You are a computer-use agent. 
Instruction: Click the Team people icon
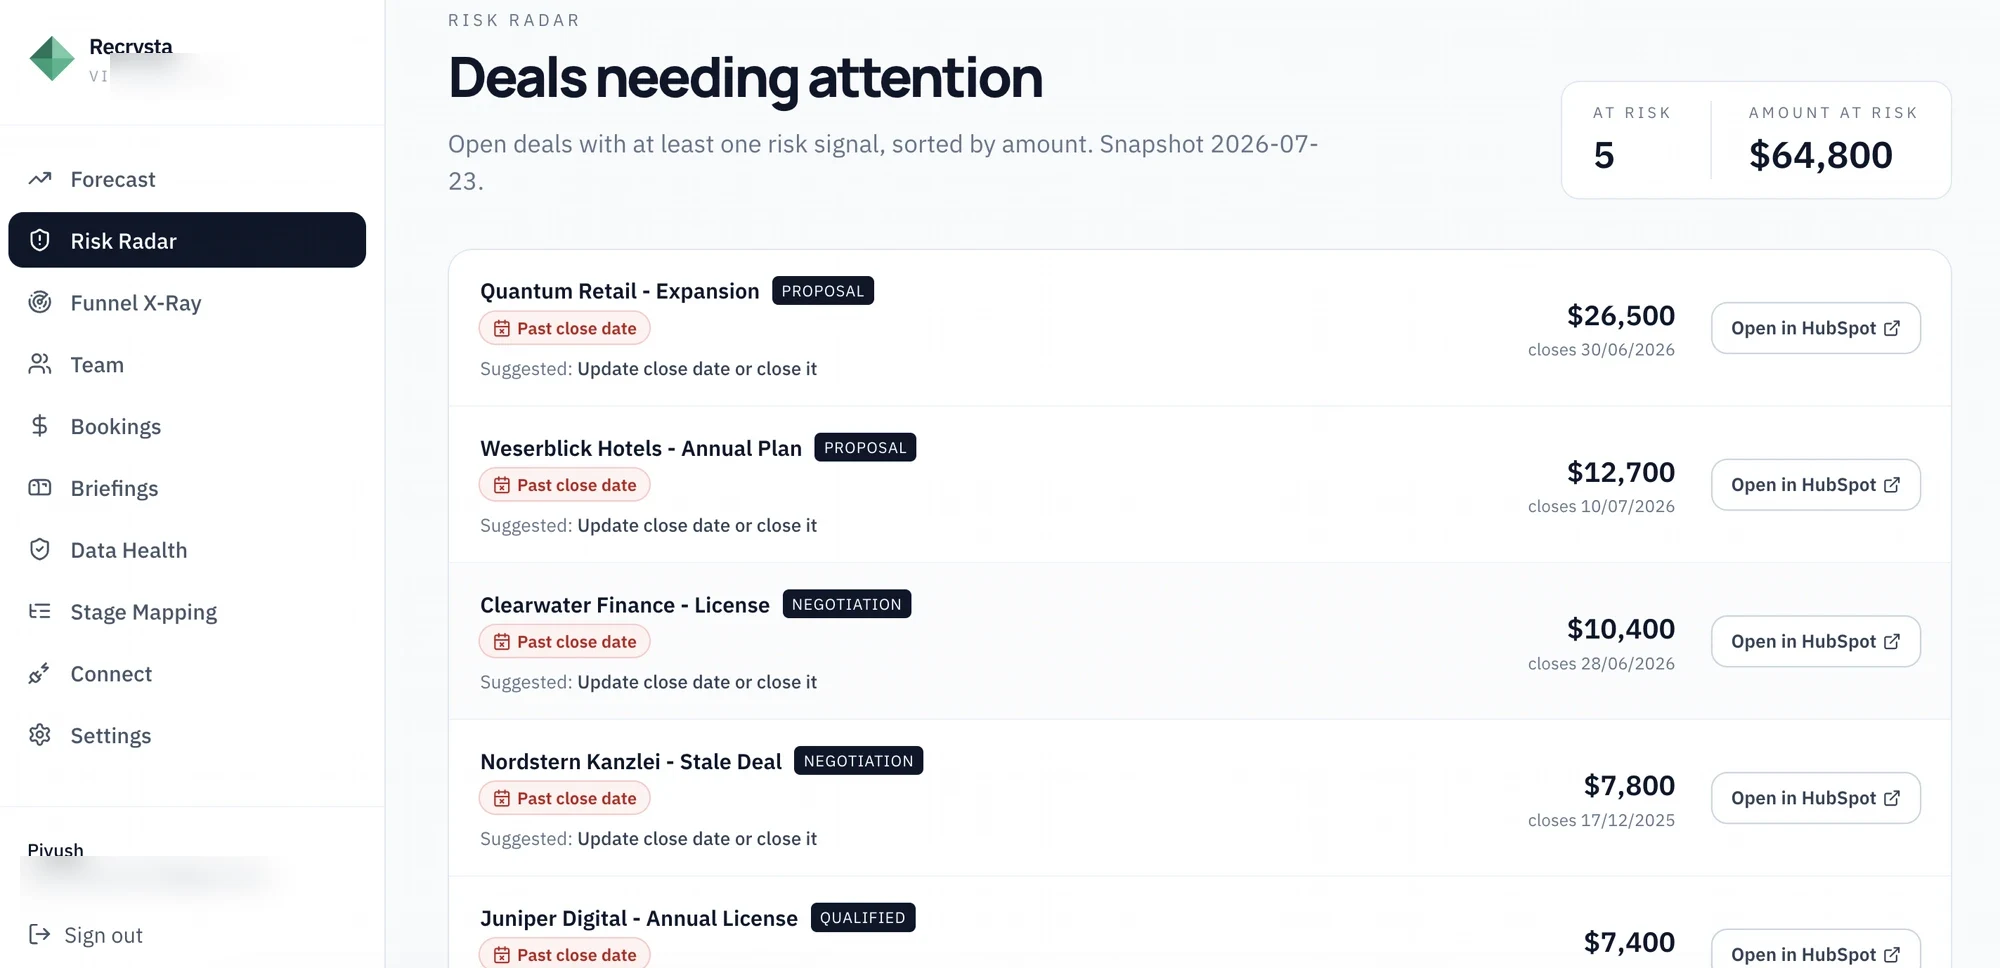40,364
